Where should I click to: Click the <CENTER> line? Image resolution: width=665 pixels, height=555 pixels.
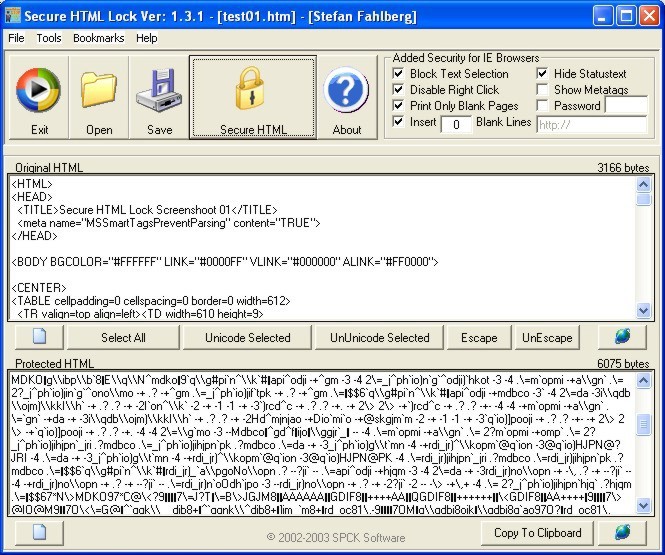pyautogui.click(x=39, y=288)
